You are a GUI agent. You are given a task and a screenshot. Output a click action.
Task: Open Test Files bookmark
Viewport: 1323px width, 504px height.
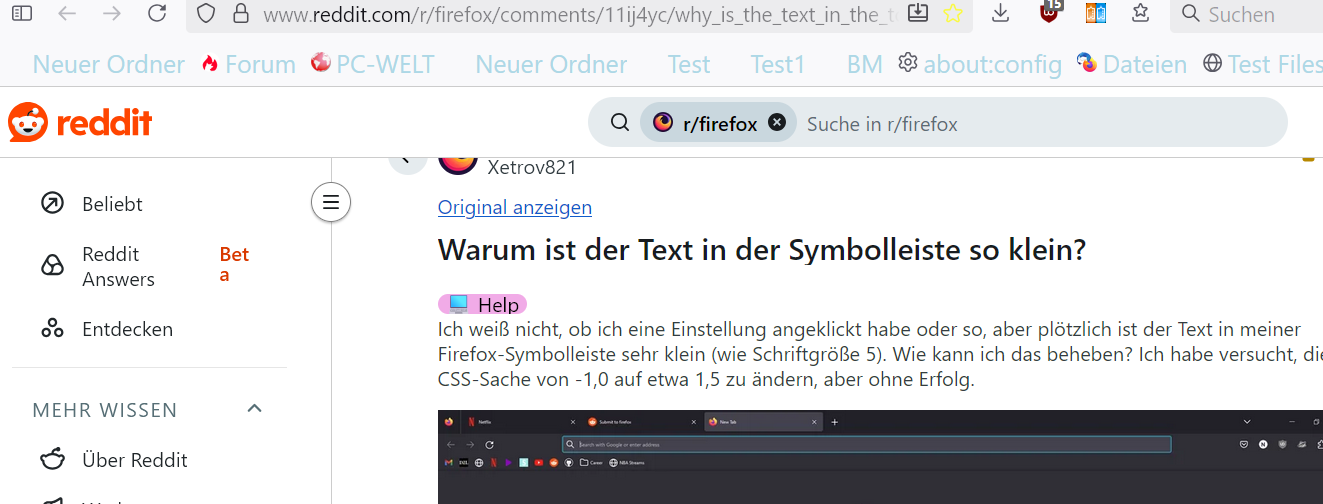(1262, 64)
